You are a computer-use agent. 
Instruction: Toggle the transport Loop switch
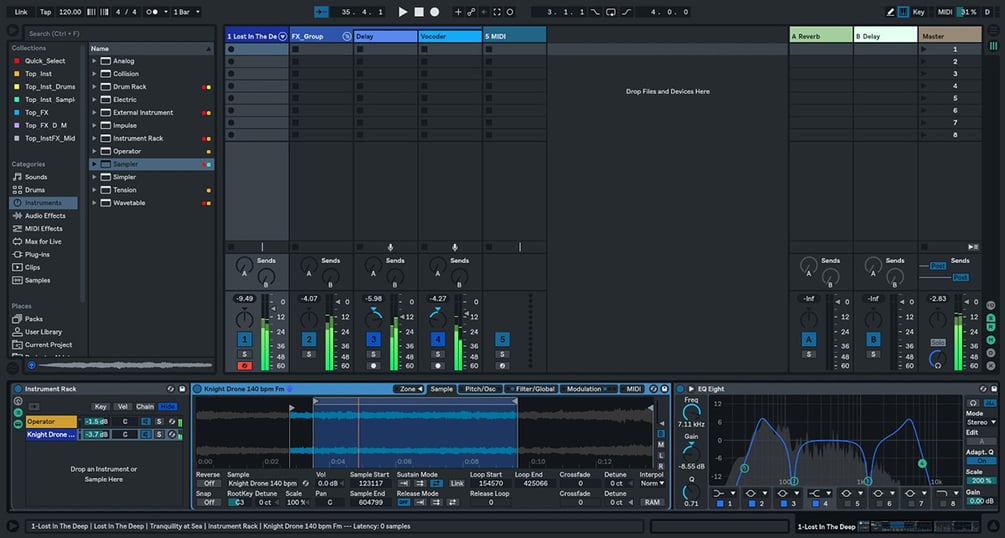point(611,12)
